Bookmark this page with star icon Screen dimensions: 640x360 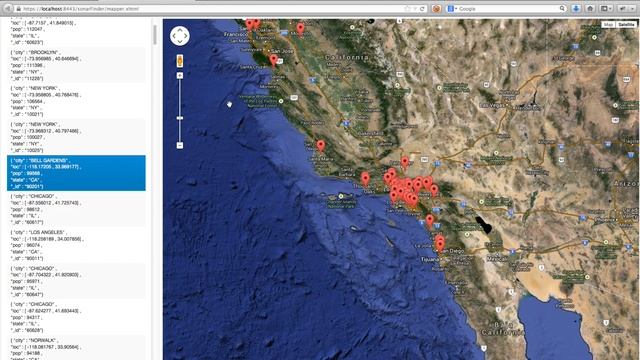coord(407,9)
